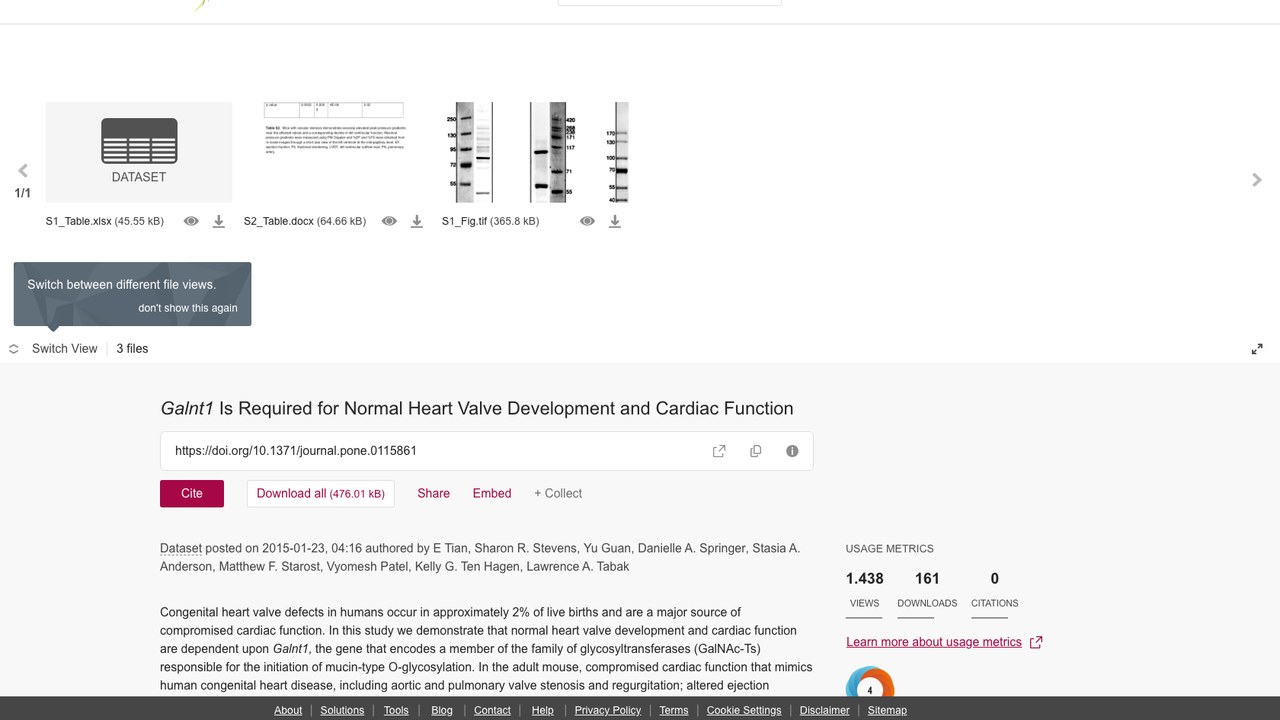Open the Solutions footer link

pos(342,710)
